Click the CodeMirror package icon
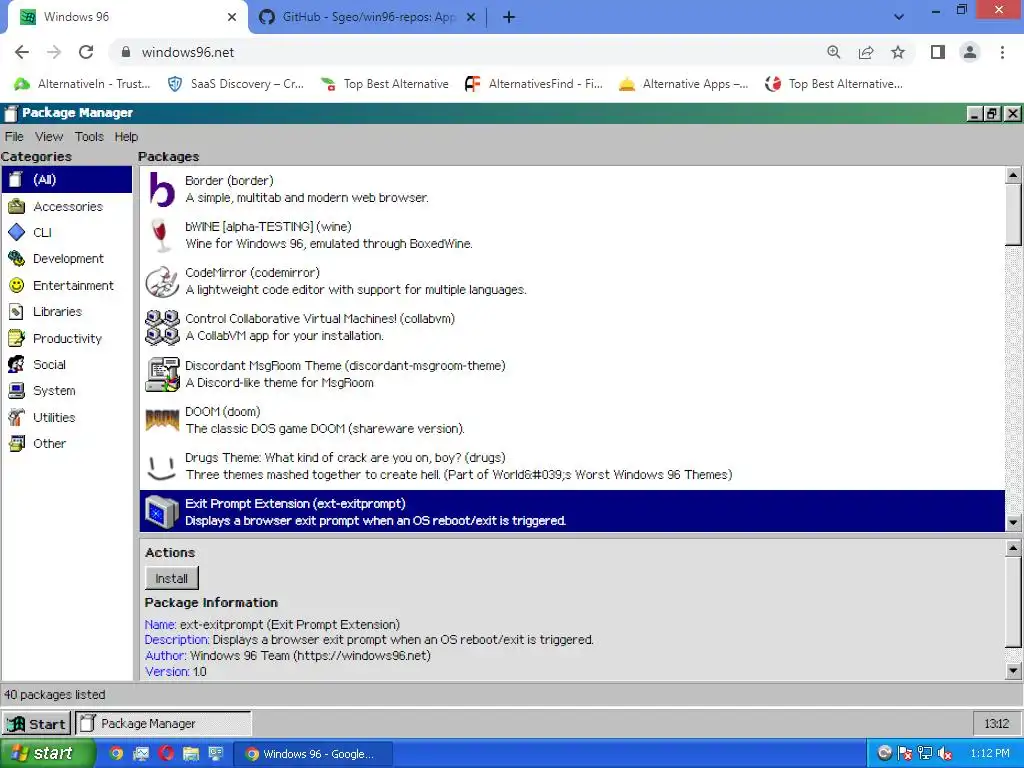Viewport: 1024px width, 768px height. tap(162, 281)
